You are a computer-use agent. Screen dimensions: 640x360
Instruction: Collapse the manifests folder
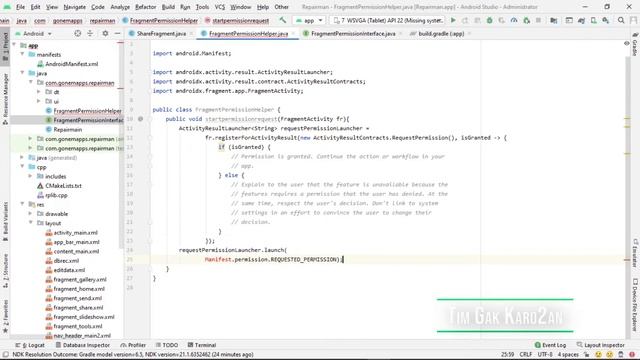tap(22, 54)
